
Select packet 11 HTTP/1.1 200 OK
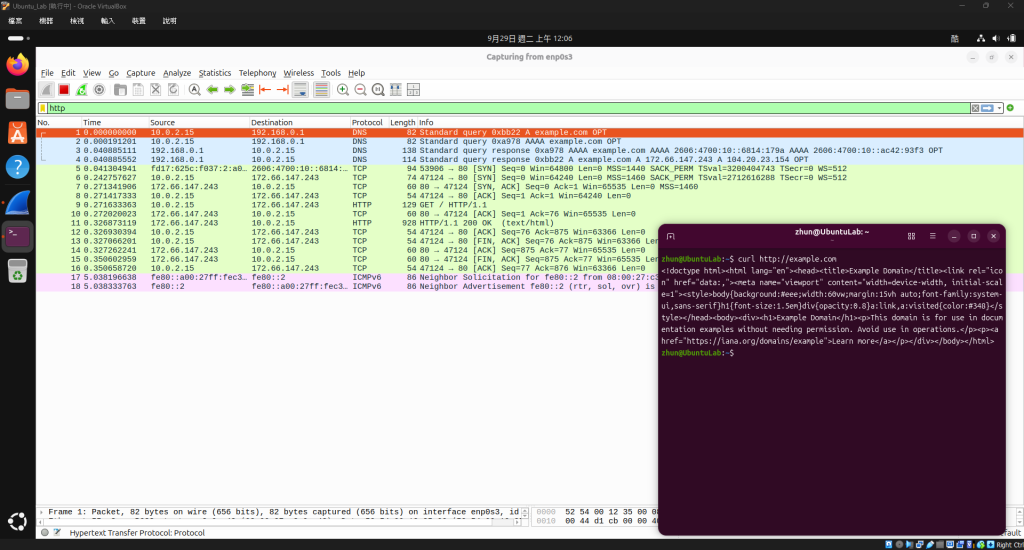(x=347, y=223)
